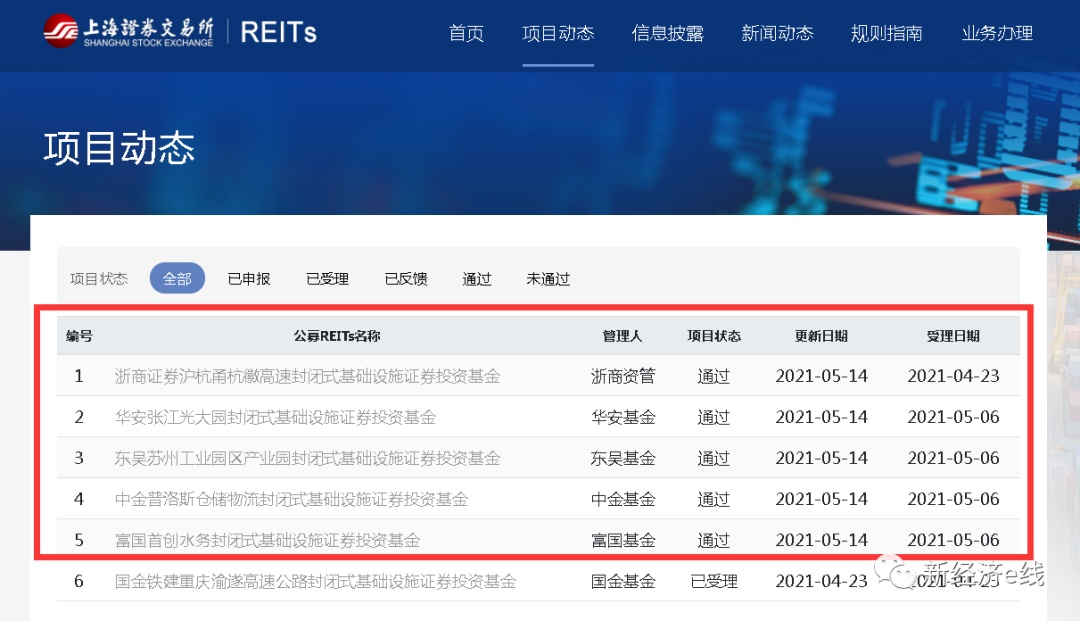Screen dimensions: 1080x621
Task: Click the 中金基金 manager cell
Action: coord(623,499)
